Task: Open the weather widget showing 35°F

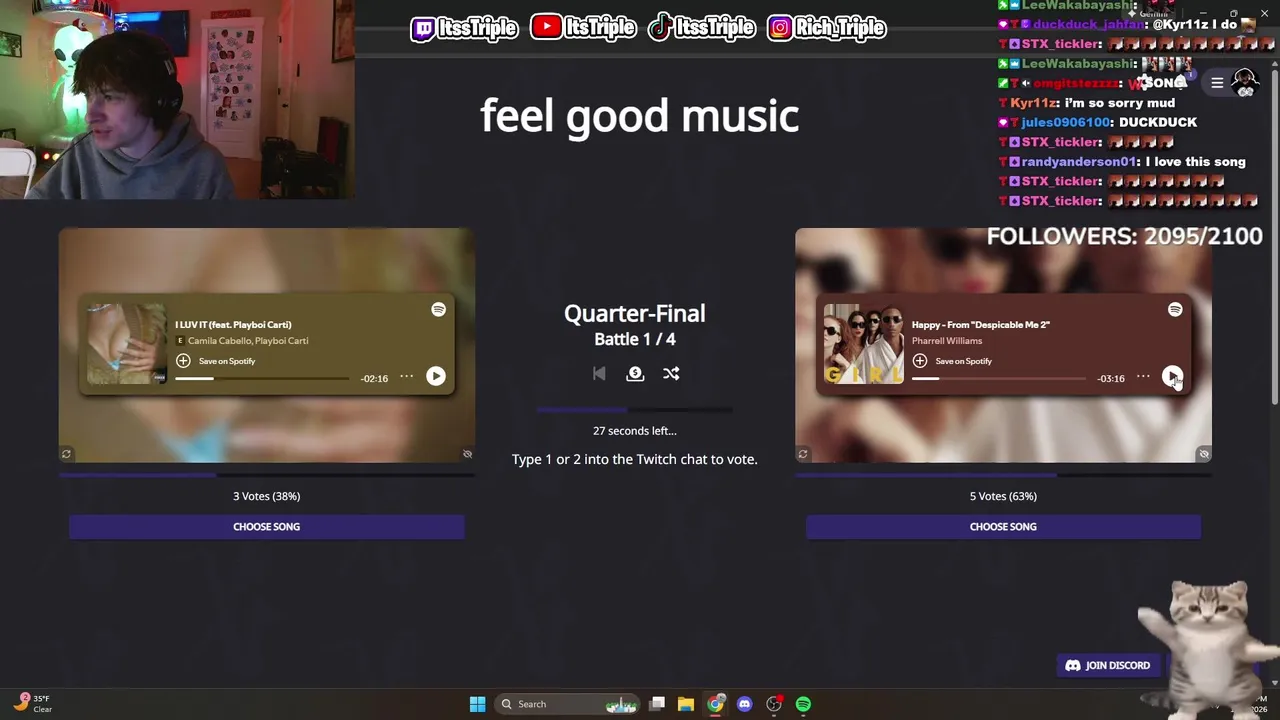Action: click(32, 703)
